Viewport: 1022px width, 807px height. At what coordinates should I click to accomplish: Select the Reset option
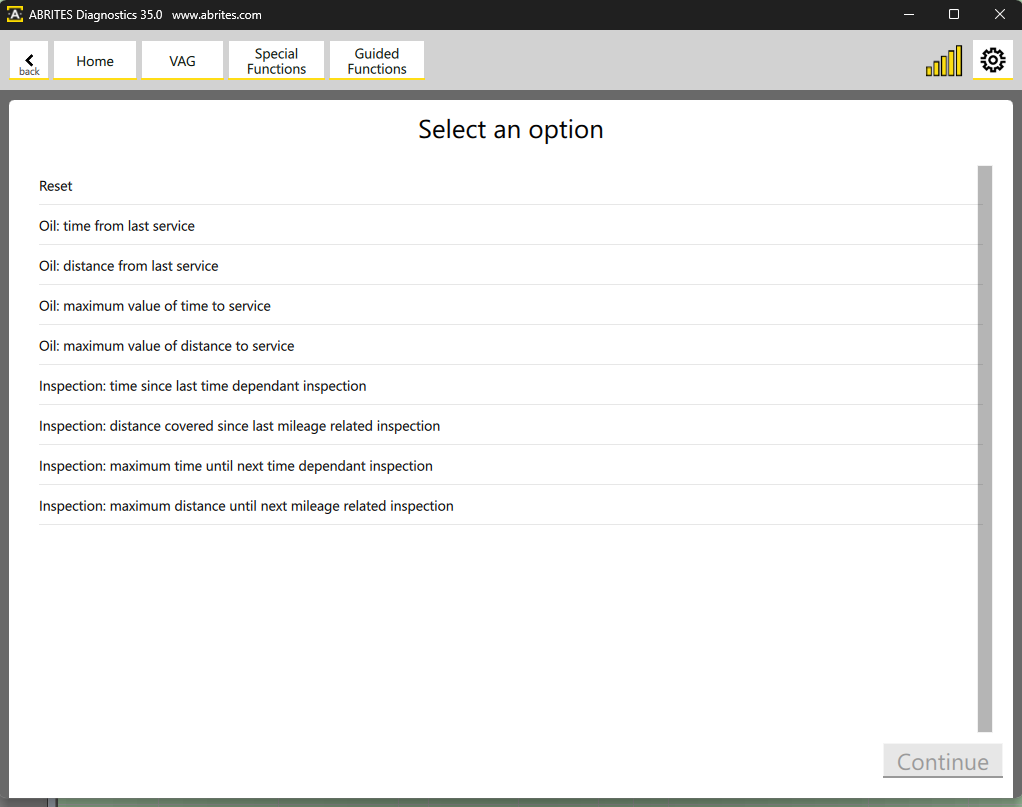tap(510, 186)
